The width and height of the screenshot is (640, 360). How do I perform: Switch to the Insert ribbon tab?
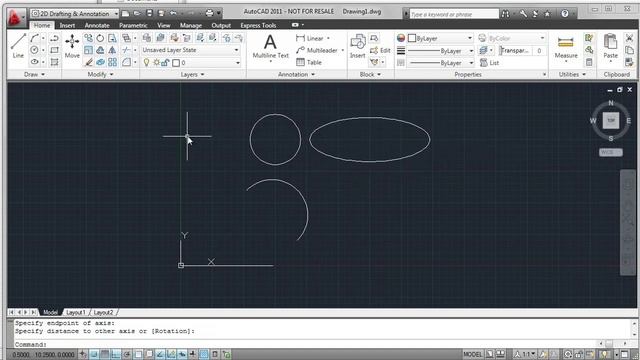67,25
